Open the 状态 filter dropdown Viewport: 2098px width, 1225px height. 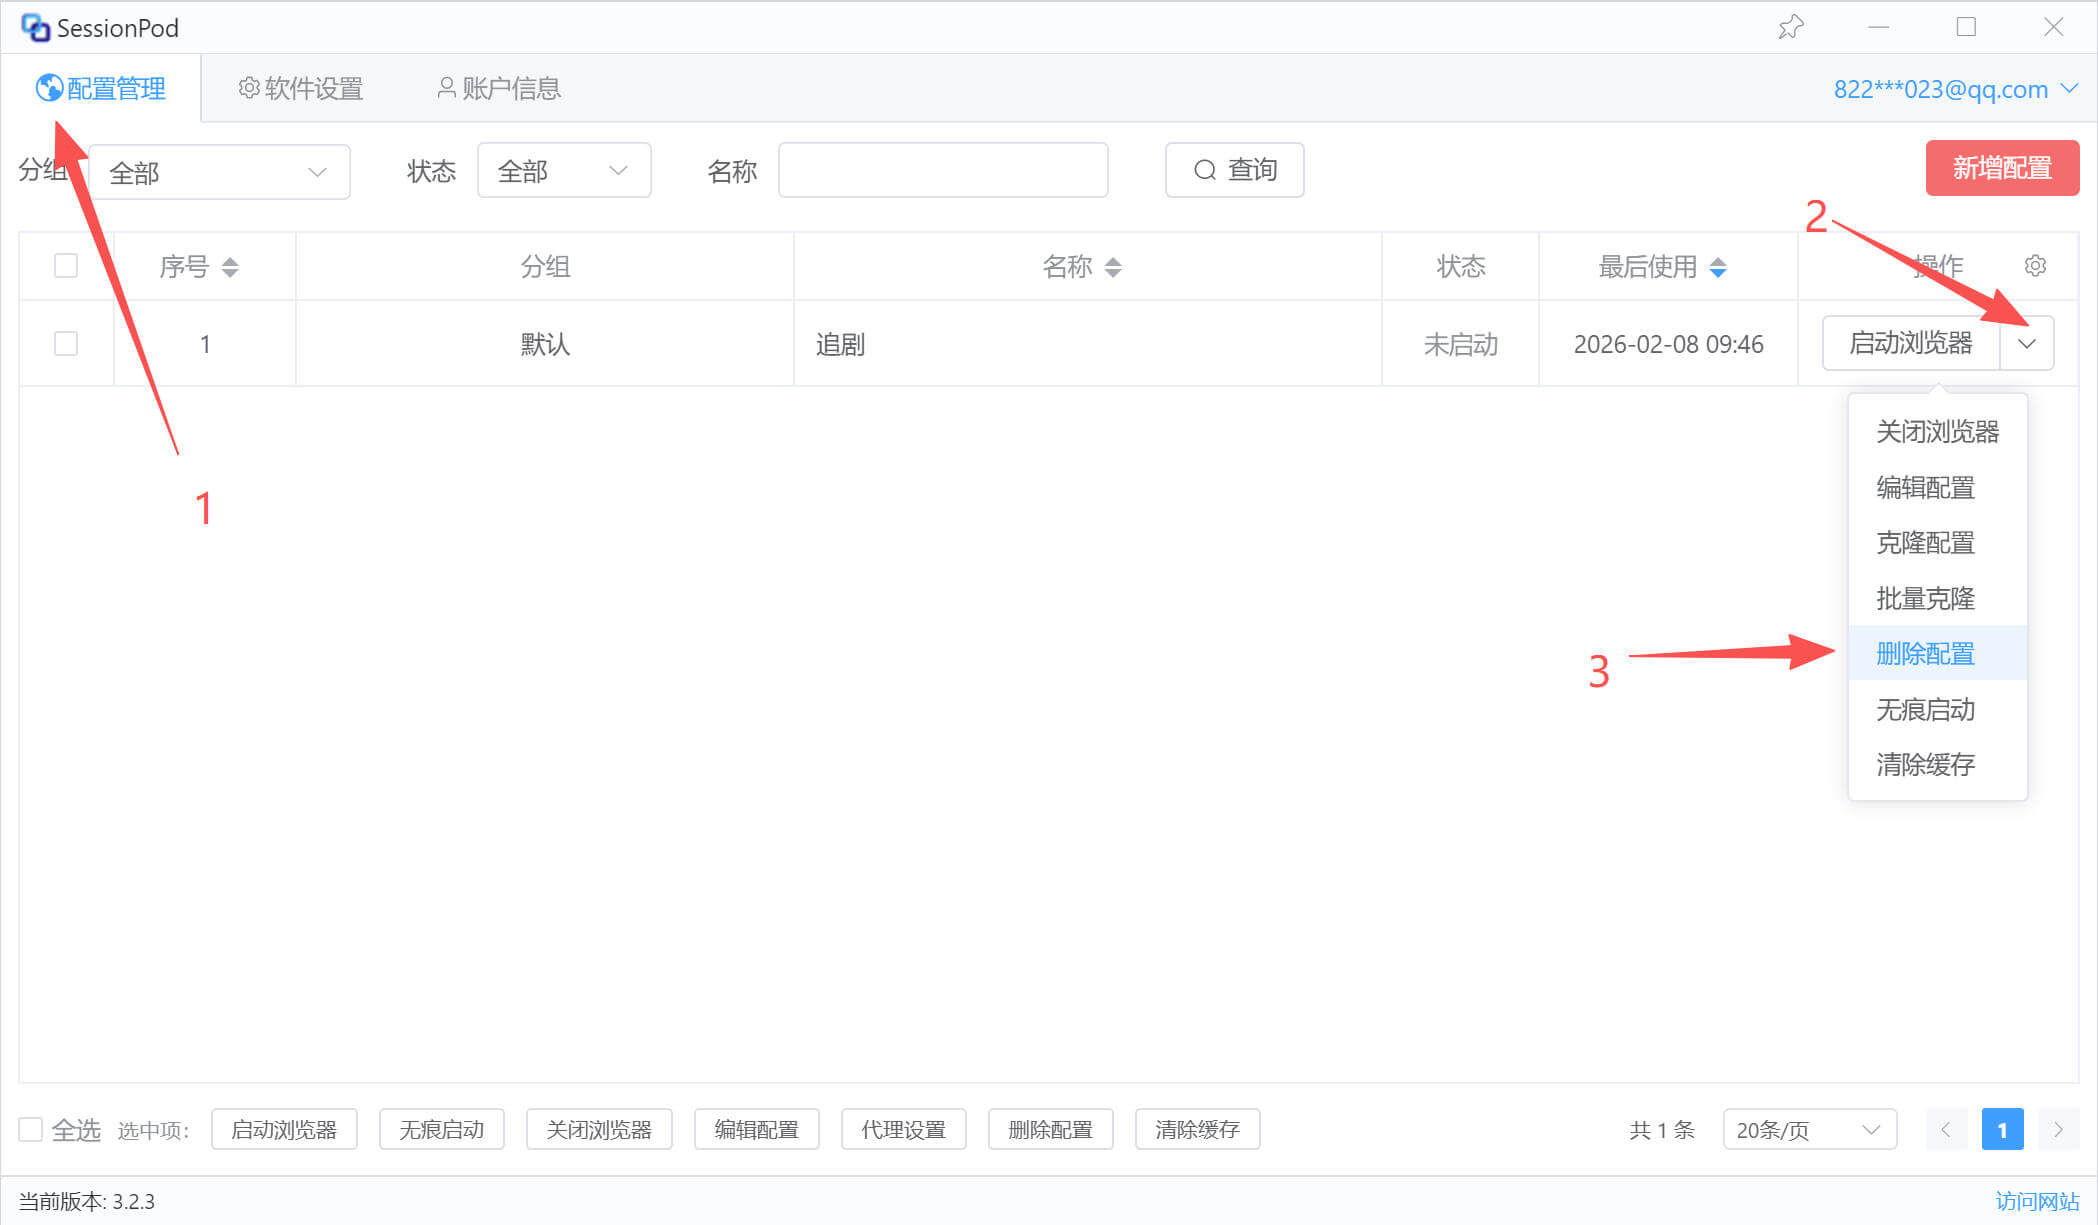coord(563,171)
